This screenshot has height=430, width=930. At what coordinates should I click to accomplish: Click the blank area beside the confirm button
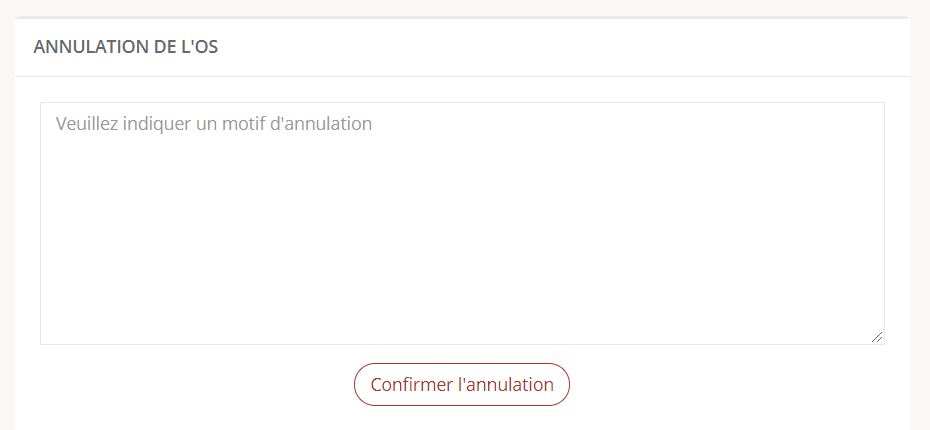[x=712, y=384]
